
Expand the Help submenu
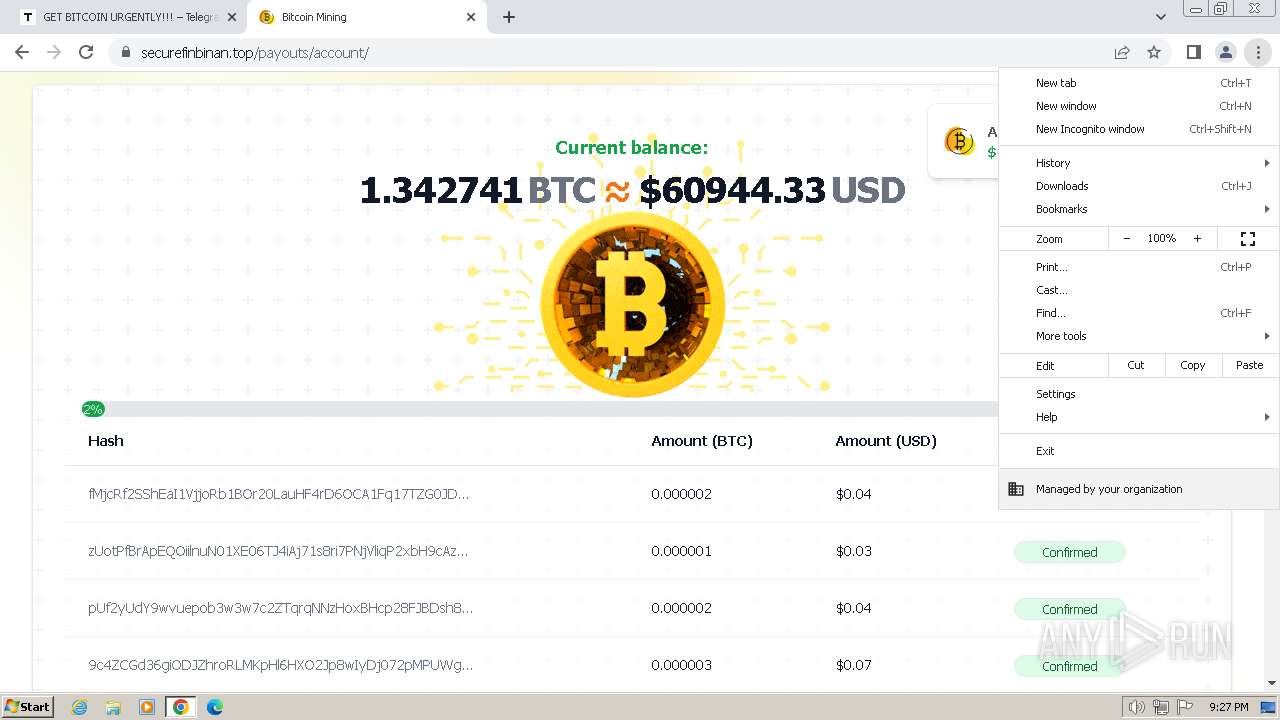tap(1138, 417)
